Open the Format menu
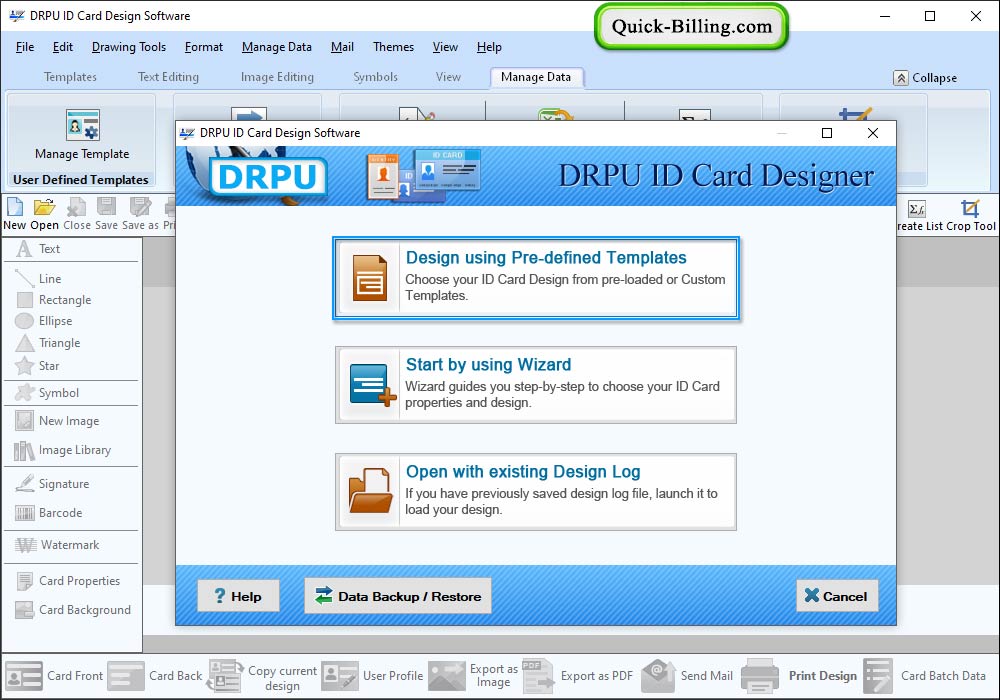This screenshot has width=1000, height=700. (203, 47)
